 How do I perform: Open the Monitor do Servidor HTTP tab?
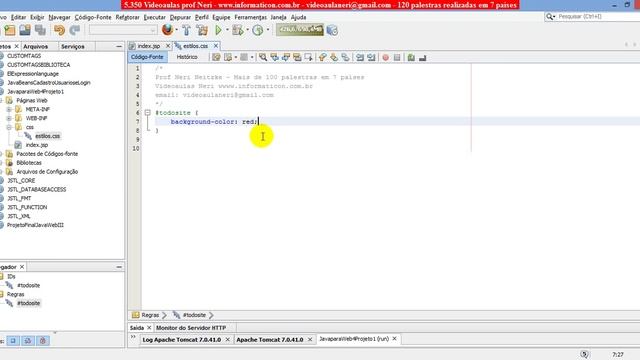click(x=191, y=328)
